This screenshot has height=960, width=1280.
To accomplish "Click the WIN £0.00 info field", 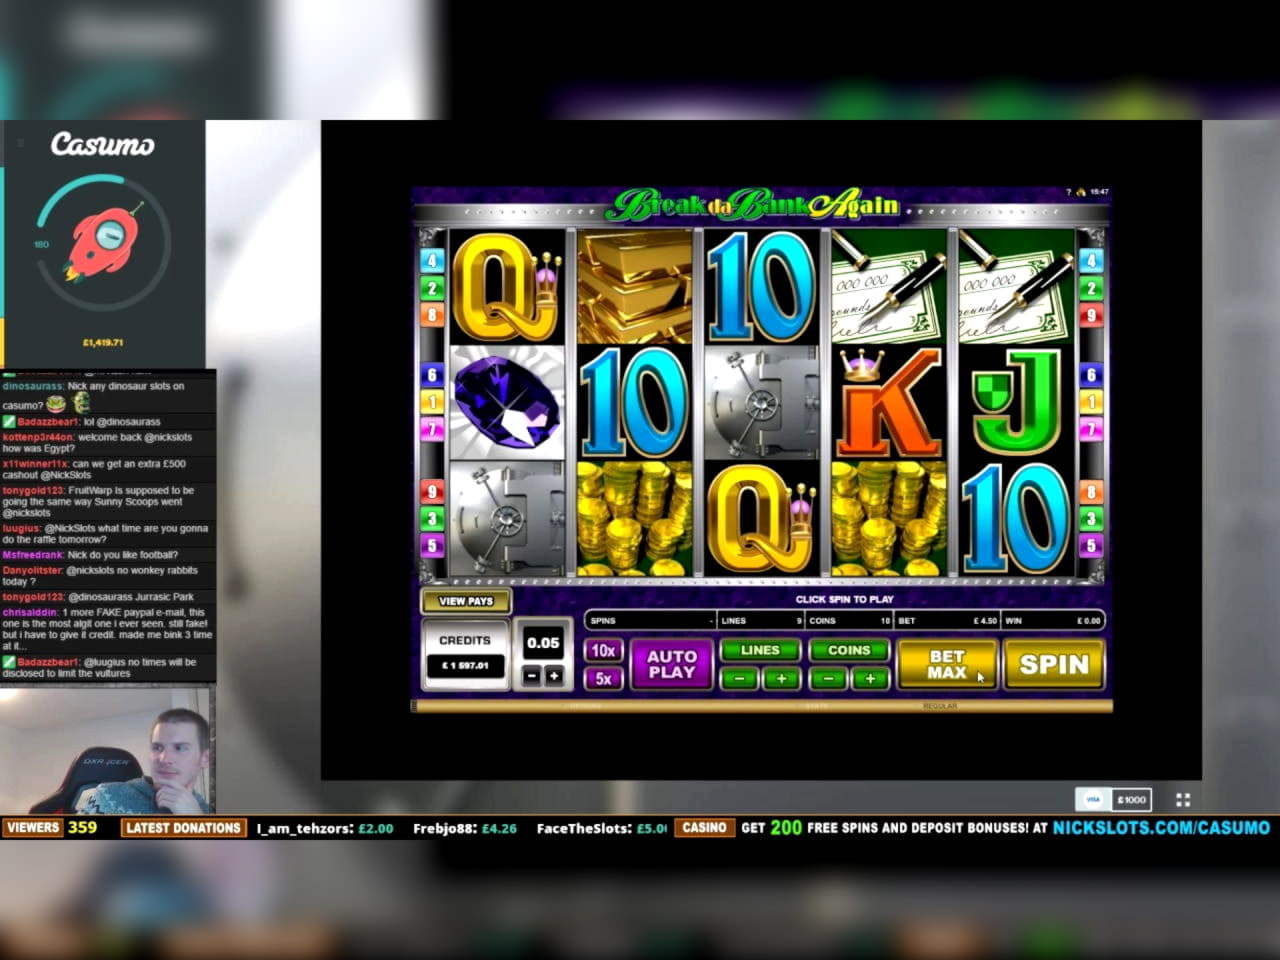I will (x=1053, y=621).
